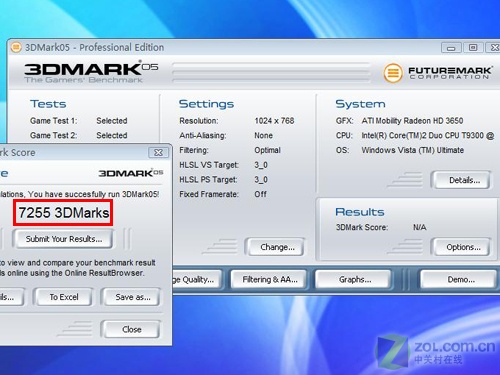Image resolution: width=500 pixels, height=375 pixels.
Task: Click OS Windows Vista Ultimate text
Action: pos(413,150)
